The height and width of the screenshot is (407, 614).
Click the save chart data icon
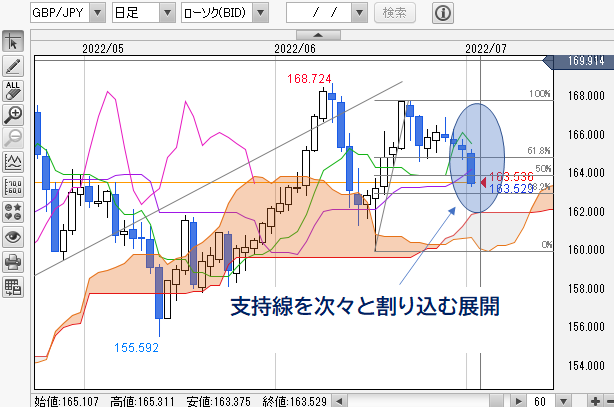[13, 287]
